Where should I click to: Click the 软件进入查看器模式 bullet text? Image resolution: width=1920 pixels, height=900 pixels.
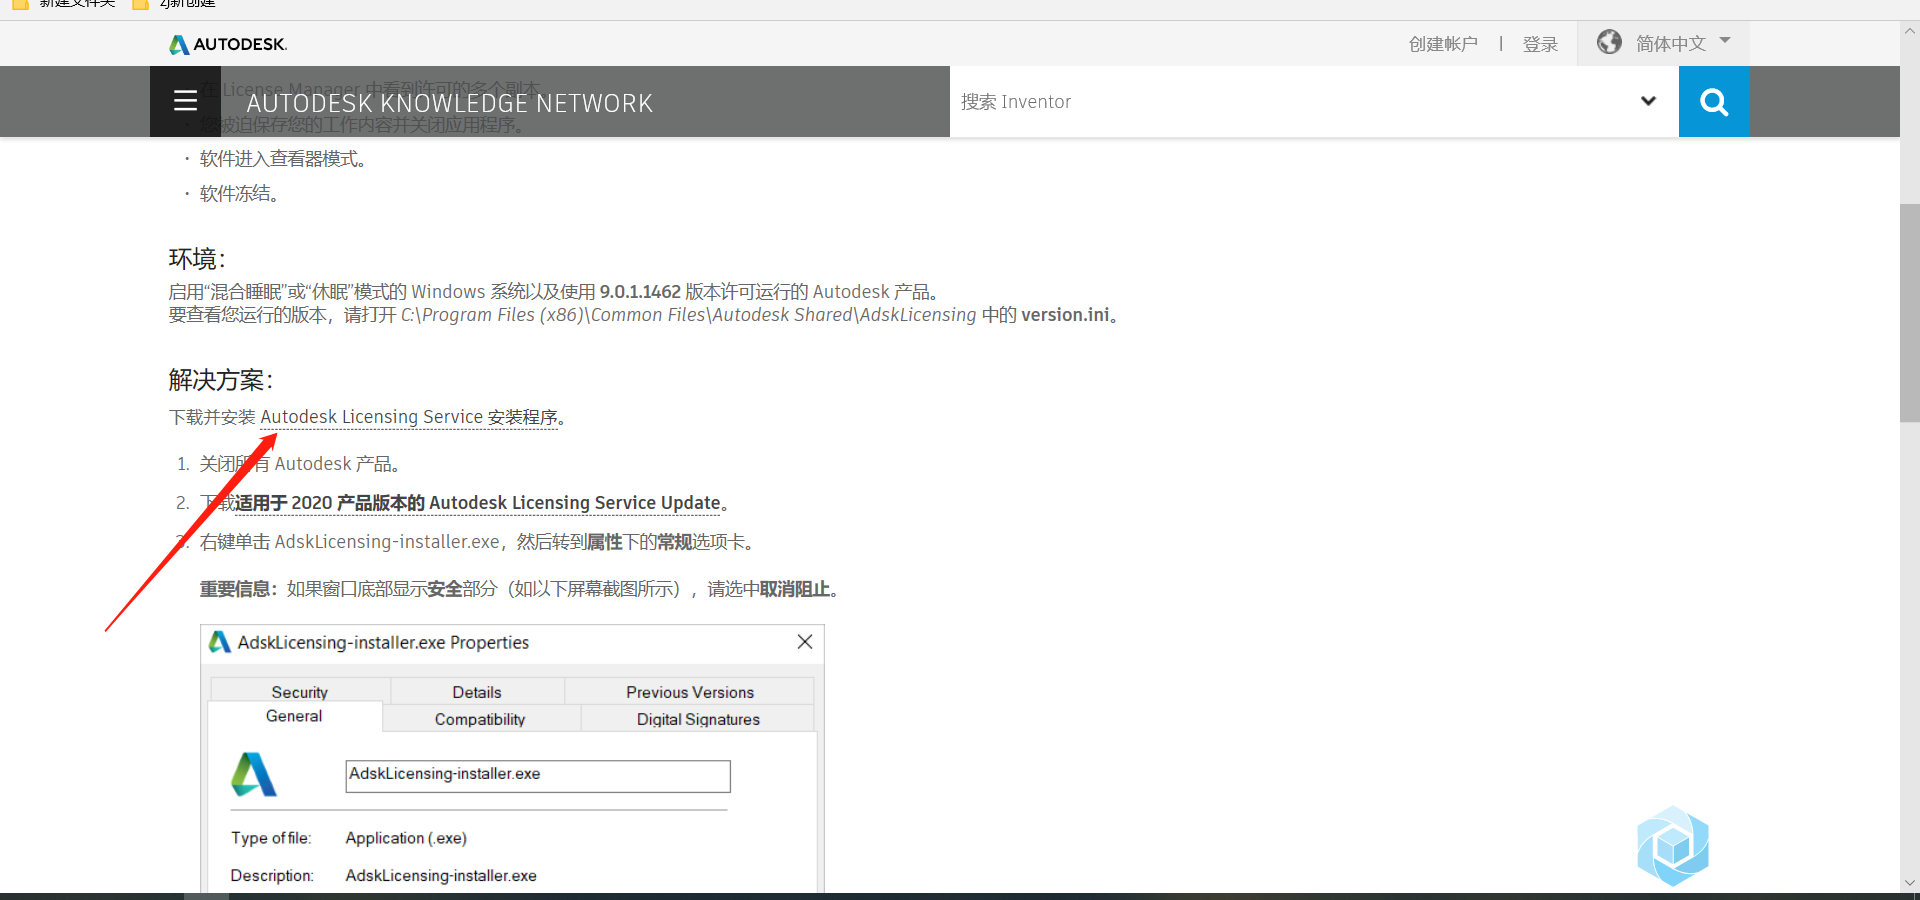coord(283,159)
